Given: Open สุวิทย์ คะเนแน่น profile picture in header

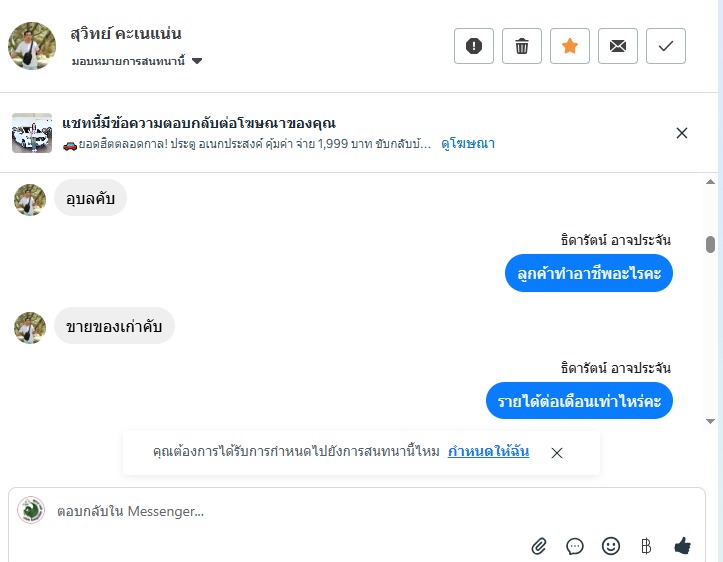Looking at the screenshot, I should 32,46.
